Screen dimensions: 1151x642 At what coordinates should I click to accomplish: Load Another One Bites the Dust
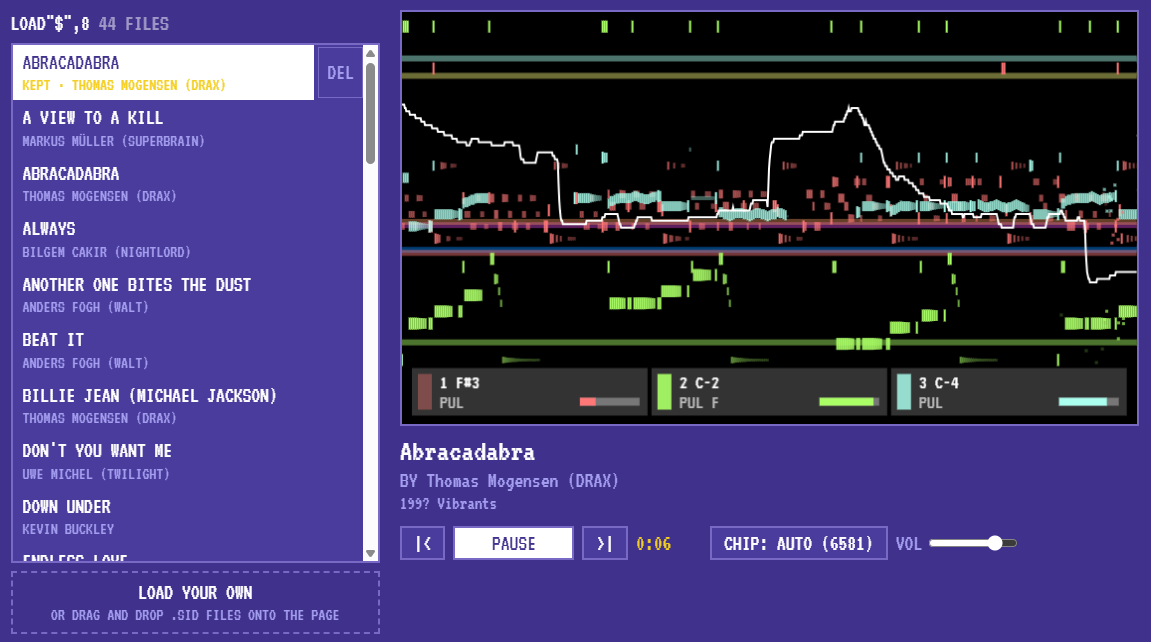pyautogui.click(x=187, y=295)
